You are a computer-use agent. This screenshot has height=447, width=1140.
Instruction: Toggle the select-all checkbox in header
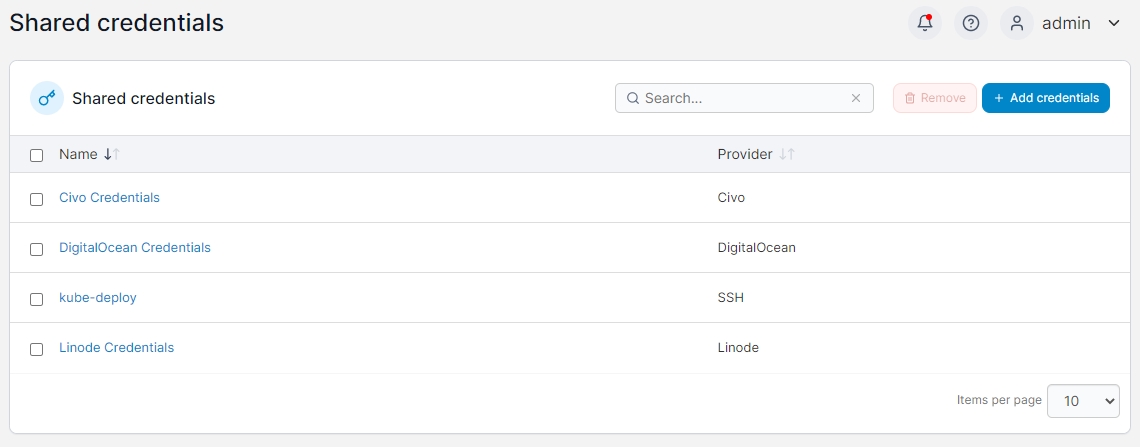coord(37,155)
